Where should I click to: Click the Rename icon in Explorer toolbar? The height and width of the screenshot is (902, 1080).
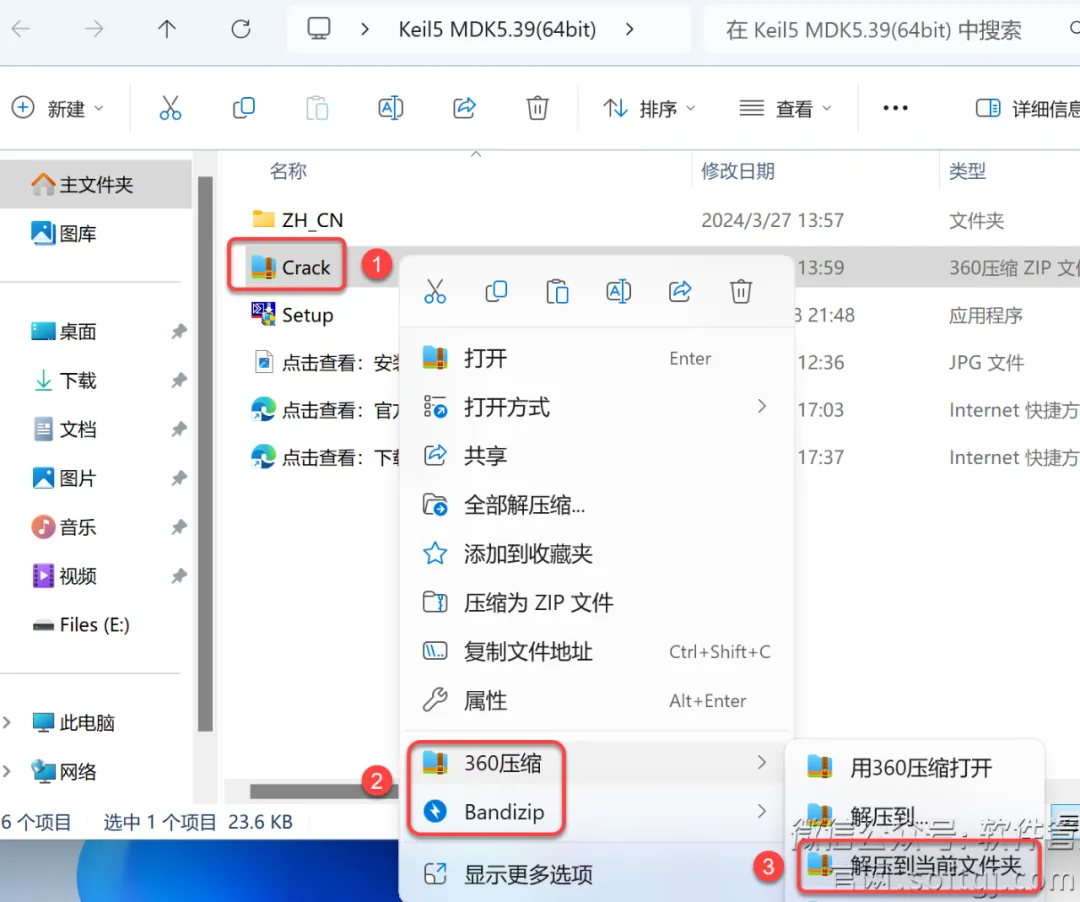(x=391, y=108)
